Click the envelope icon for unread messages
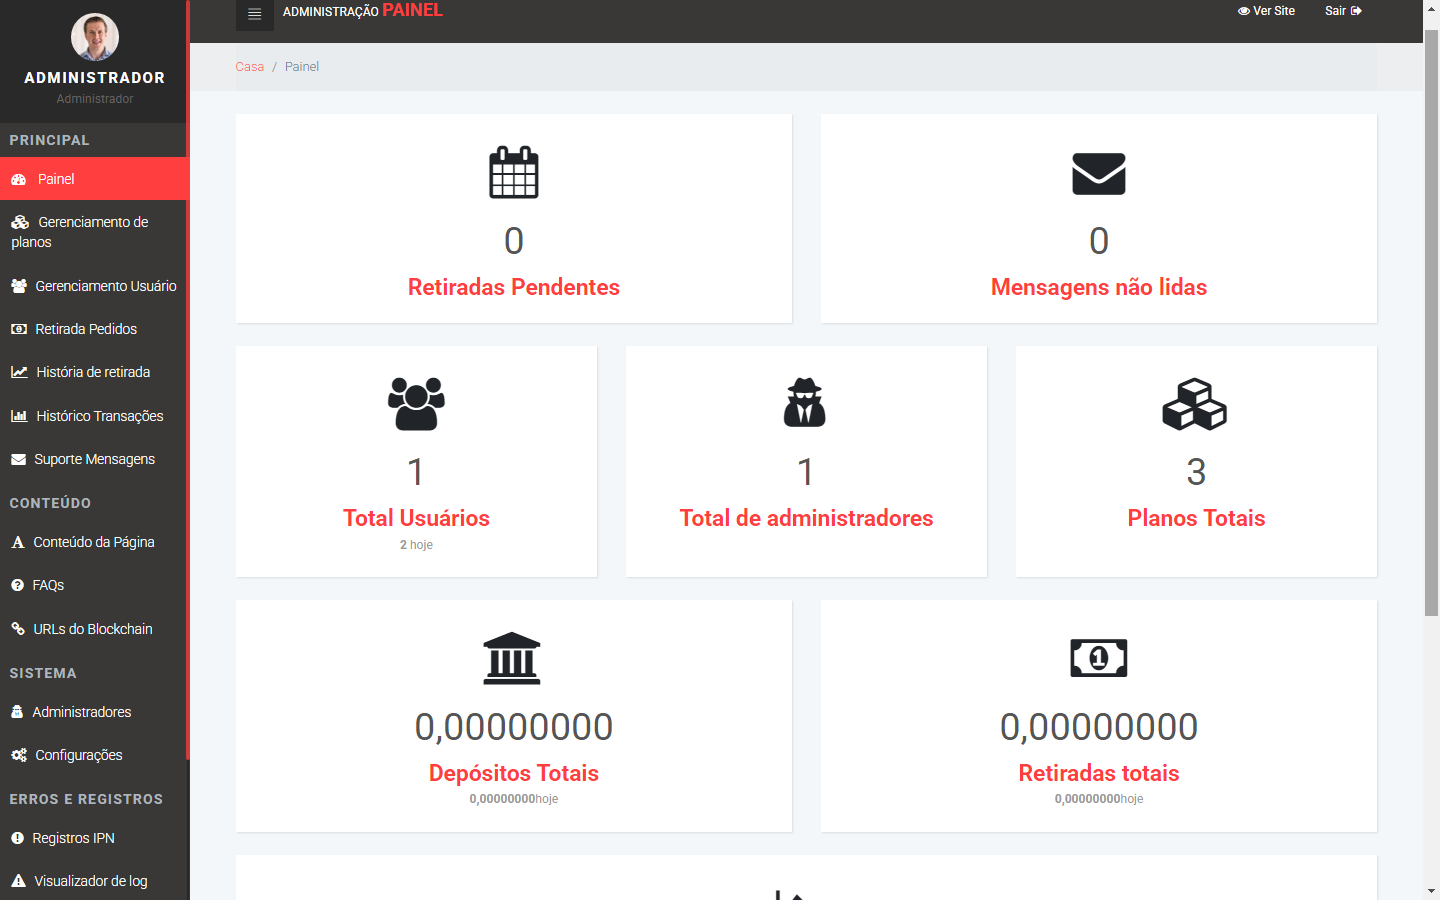Image resolution: width=1440 pixels, height=900 pixels. pyautogui.click(x=1098, y=174)
